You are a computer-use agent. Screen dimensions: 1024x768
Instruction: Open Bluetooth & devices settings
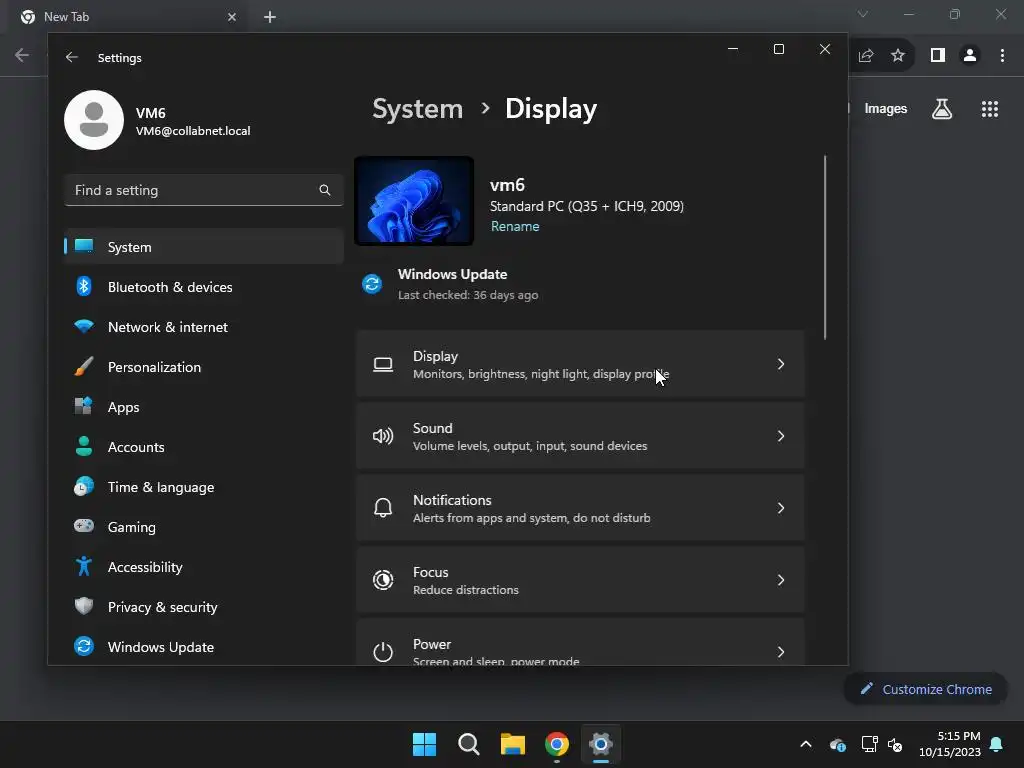pyautogui.click(x=204, y=287)
